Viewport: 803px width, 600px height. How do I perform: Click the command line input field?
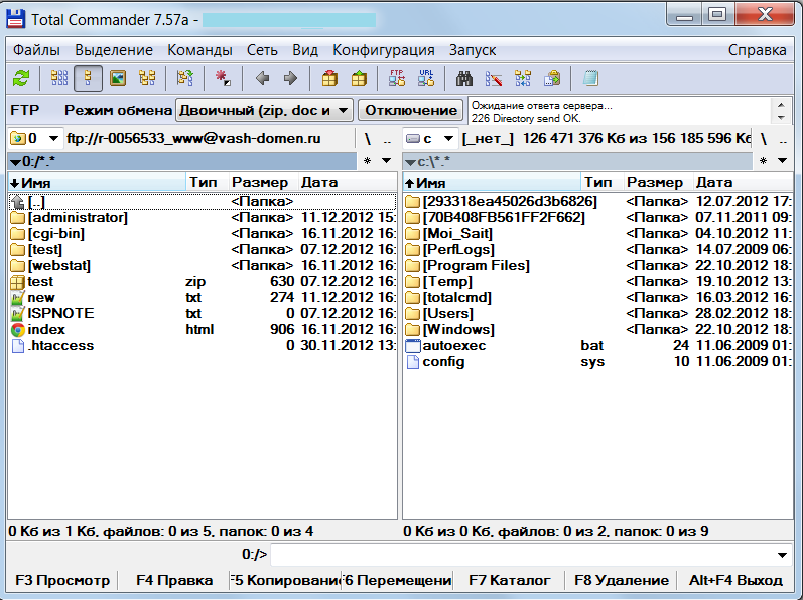click(520, 555)
